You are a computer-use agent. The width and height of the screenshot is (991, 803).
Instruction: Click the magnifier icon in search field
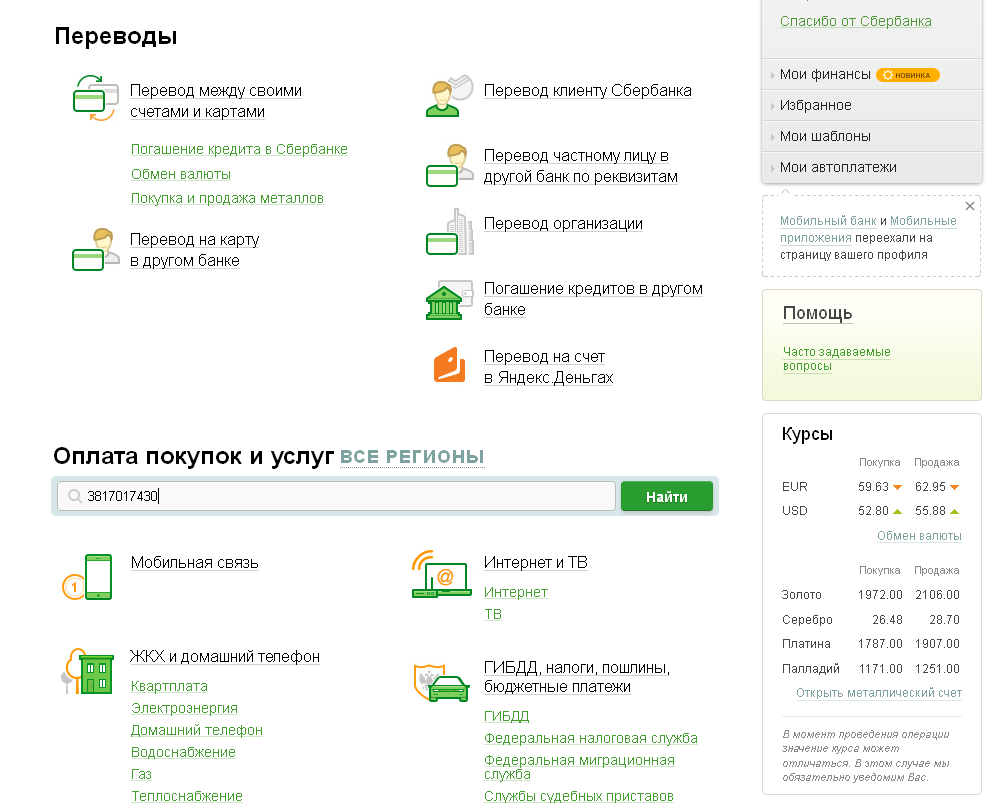tap(75, 496)
